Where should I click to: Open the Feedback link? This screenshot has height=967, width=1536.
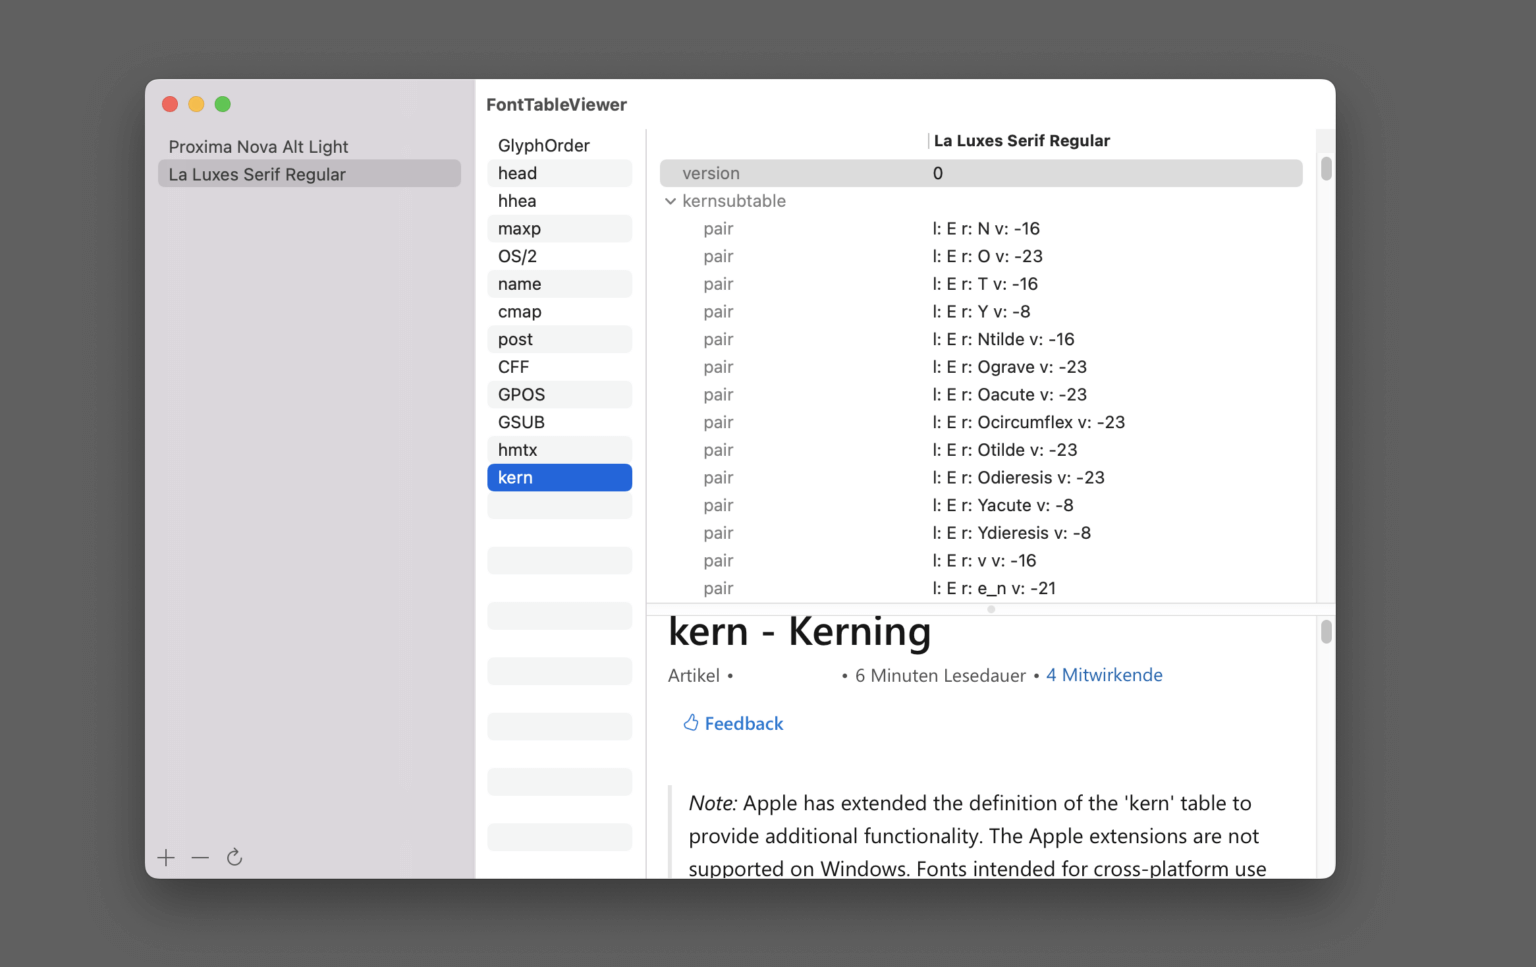(x=744, y=723)
